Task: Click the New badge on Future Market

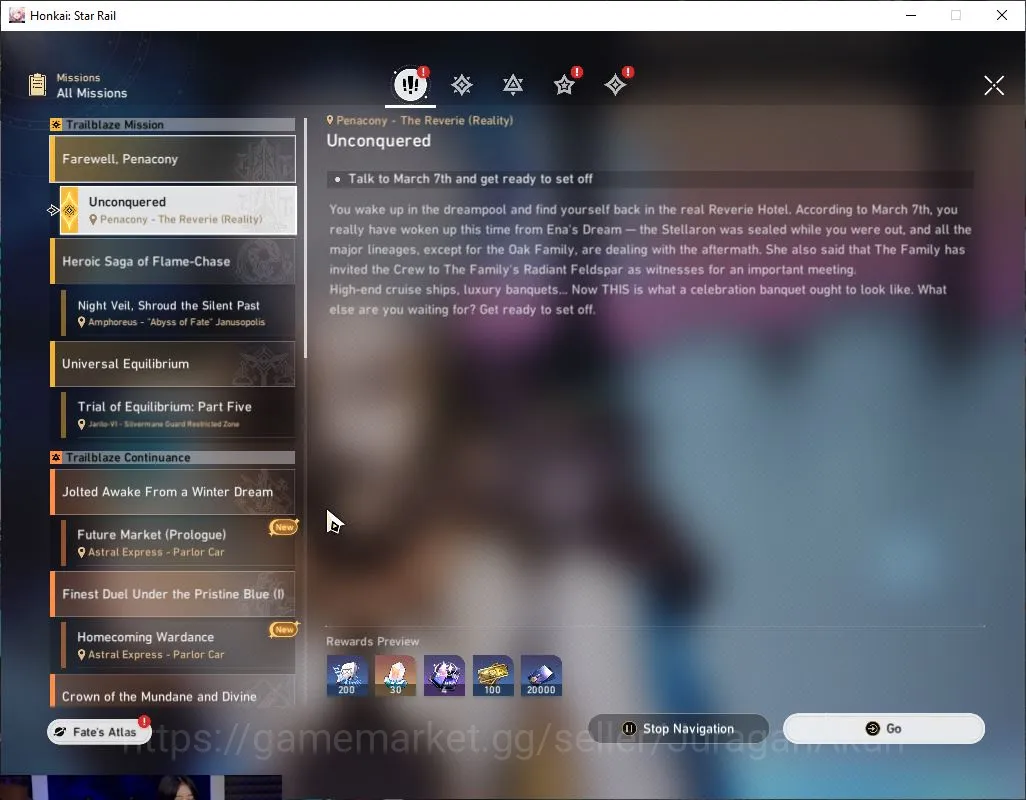Action: (284, 527)
